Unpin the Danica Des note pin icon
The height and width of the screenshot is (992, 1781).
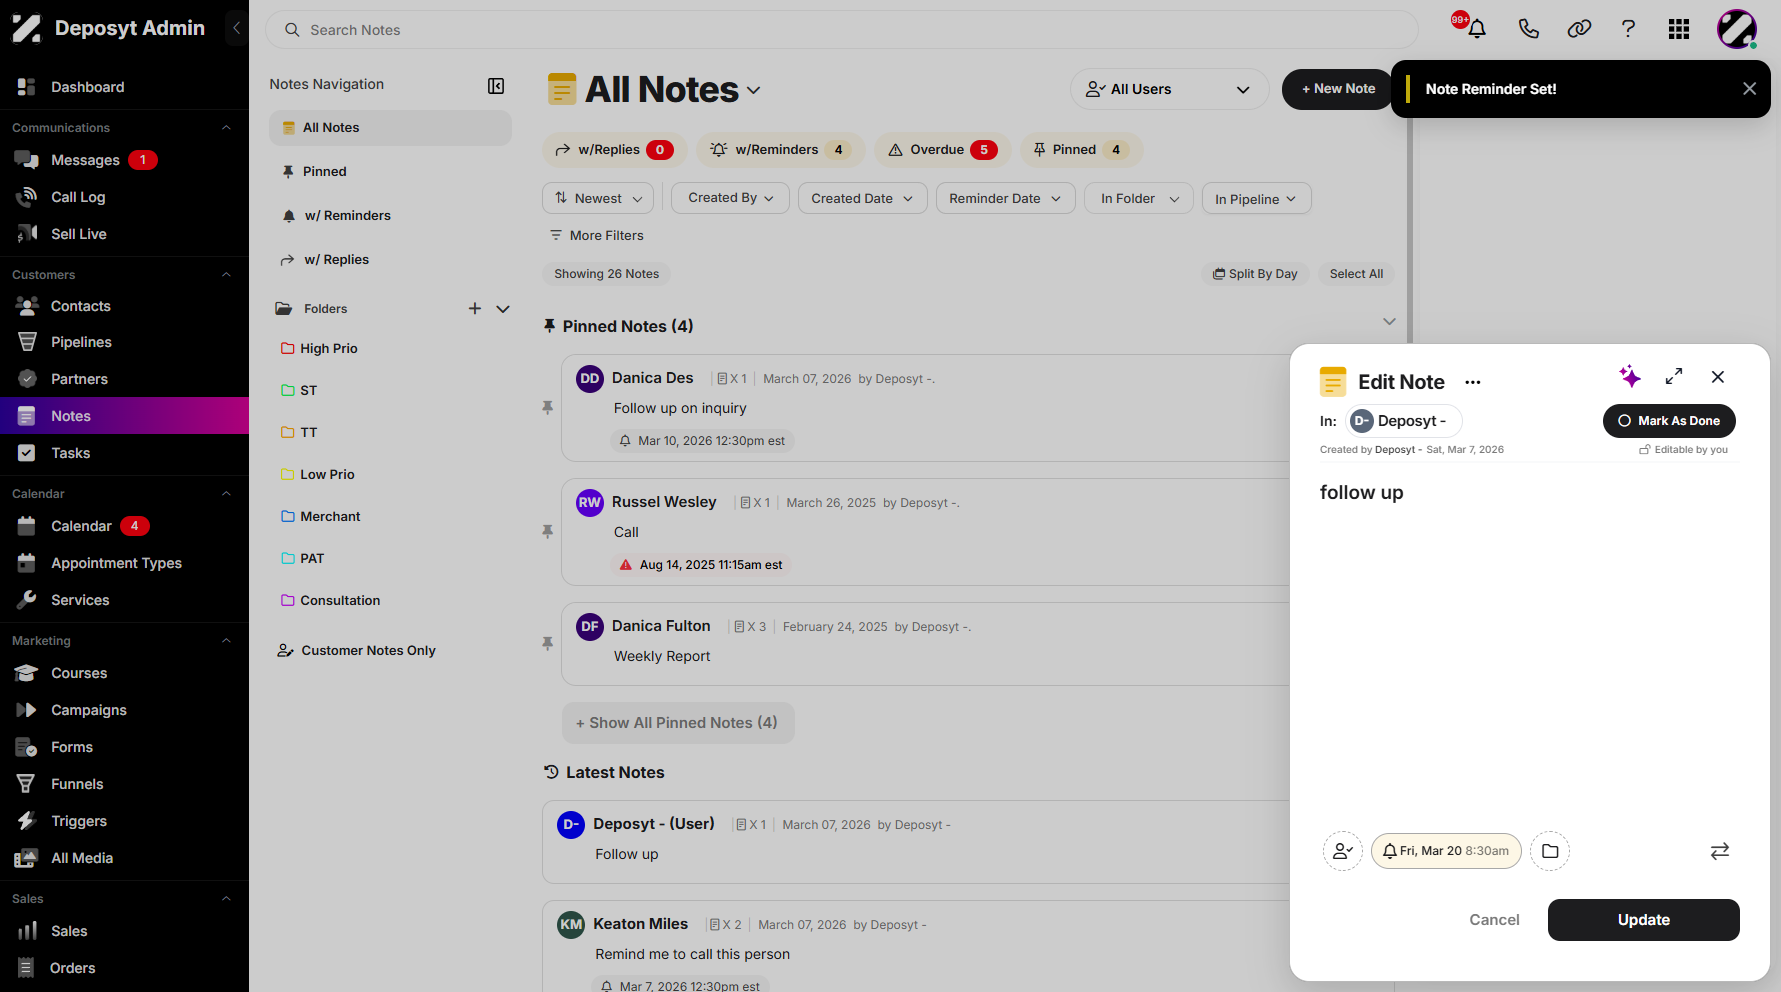coord(548,407)
